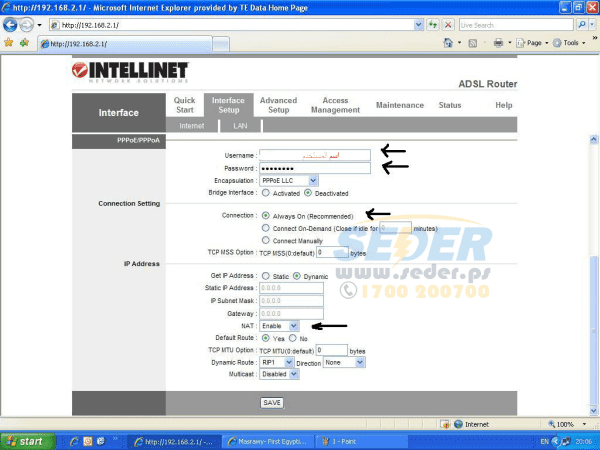Open the Encapsulation PPPoE LLC dropdown

point(289,181)
